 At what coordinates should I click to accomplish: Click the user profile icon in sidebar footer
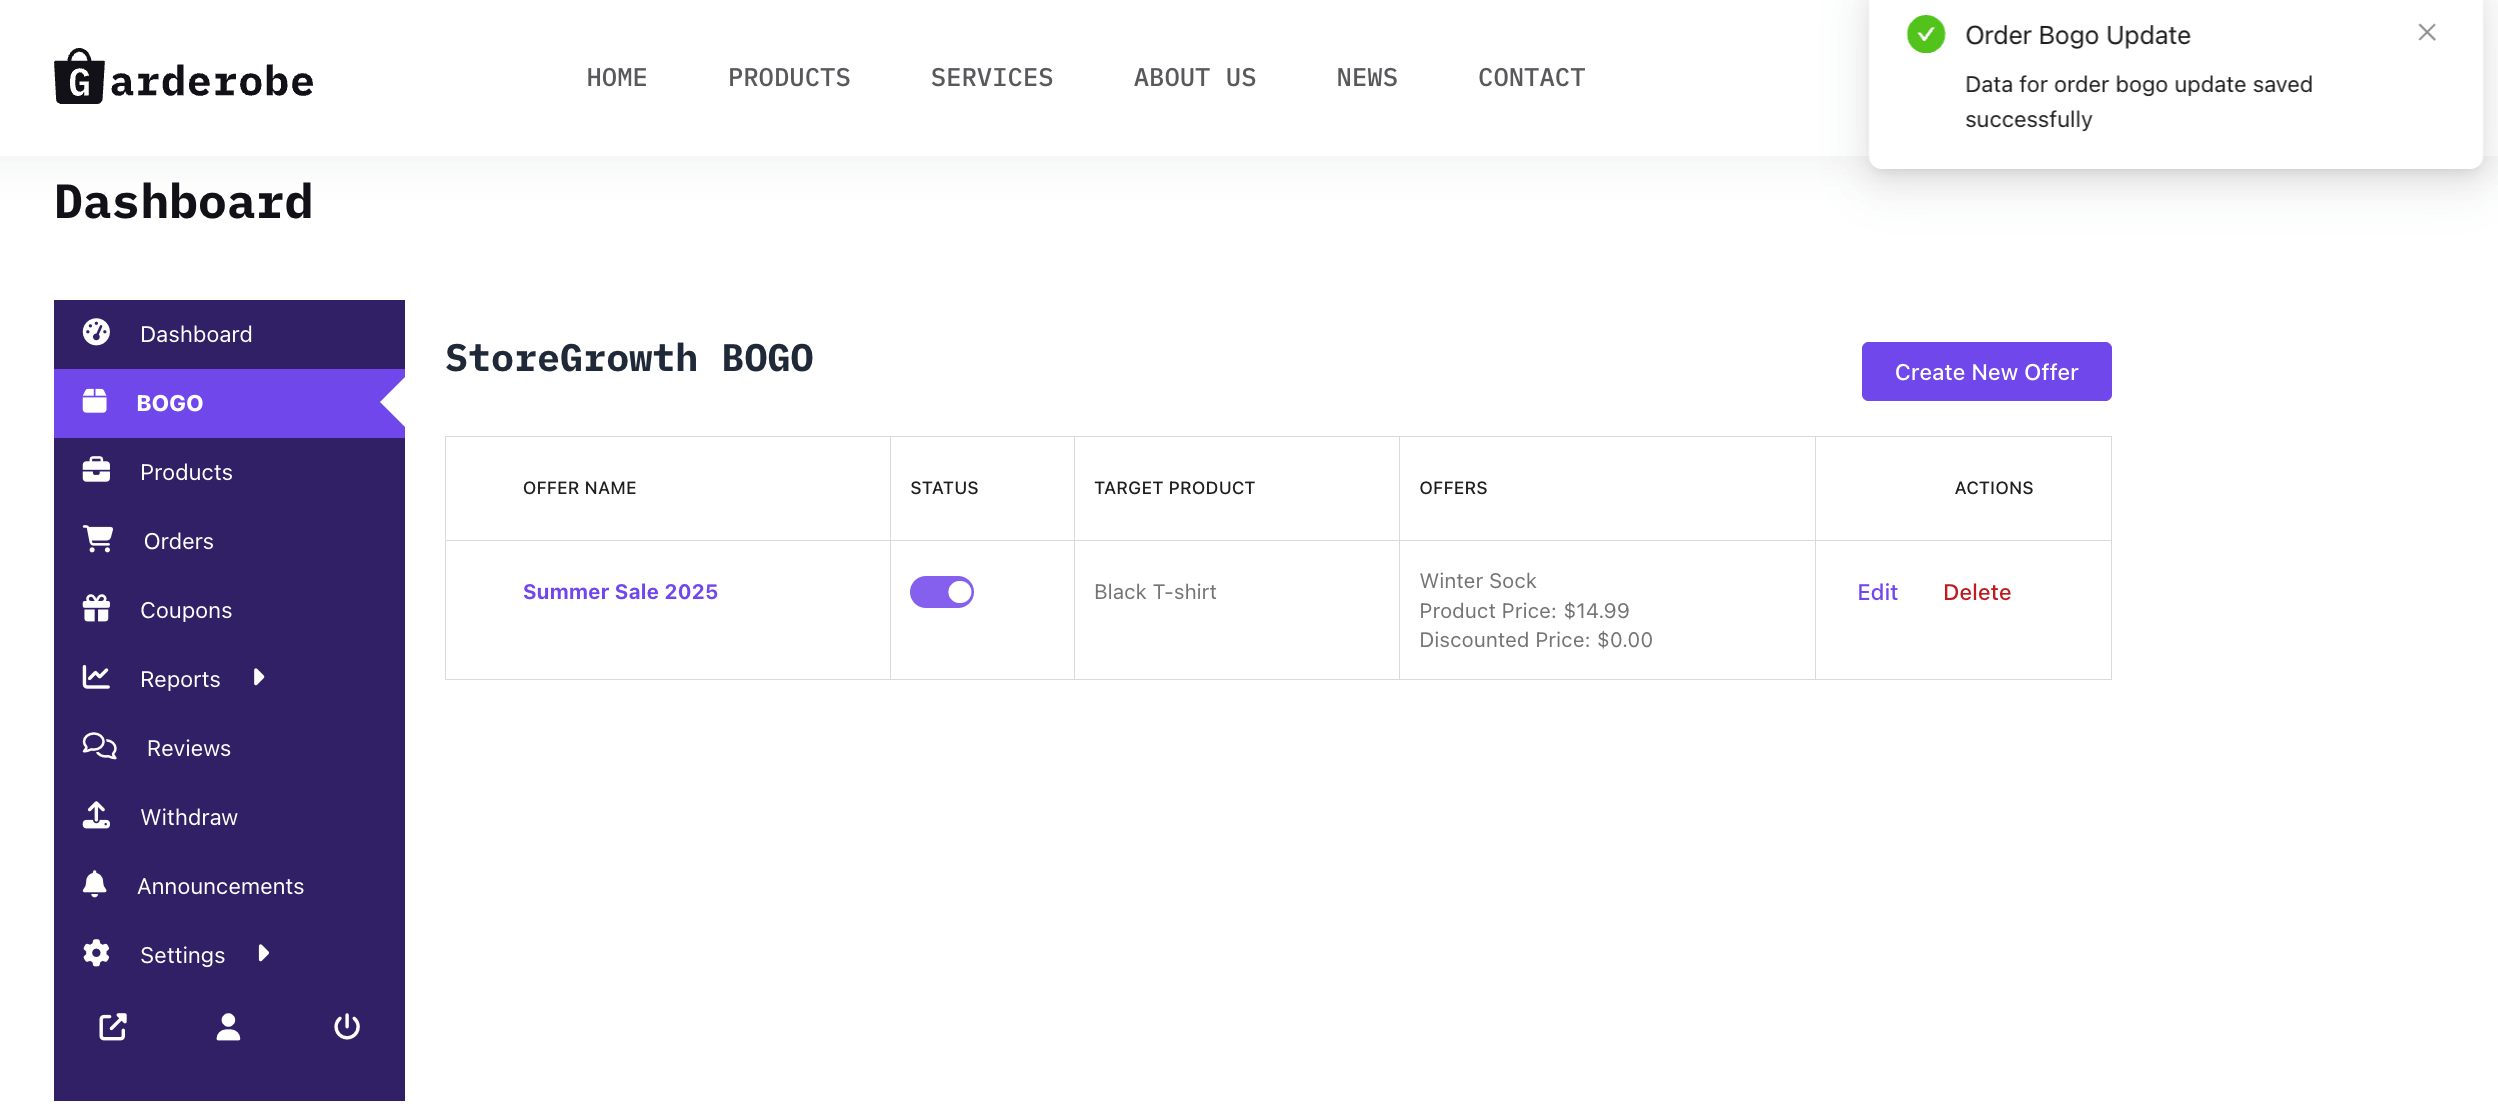[x=228, y=1026]
